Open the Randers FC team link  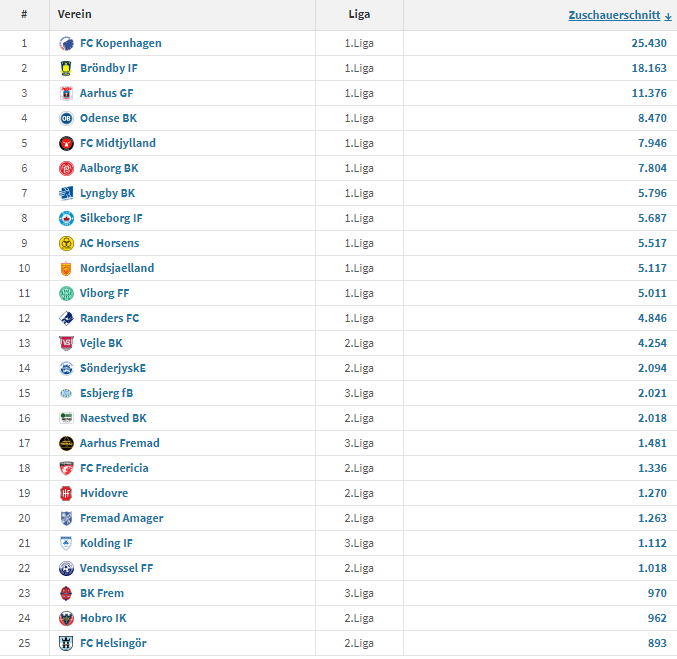pos(110,318)
